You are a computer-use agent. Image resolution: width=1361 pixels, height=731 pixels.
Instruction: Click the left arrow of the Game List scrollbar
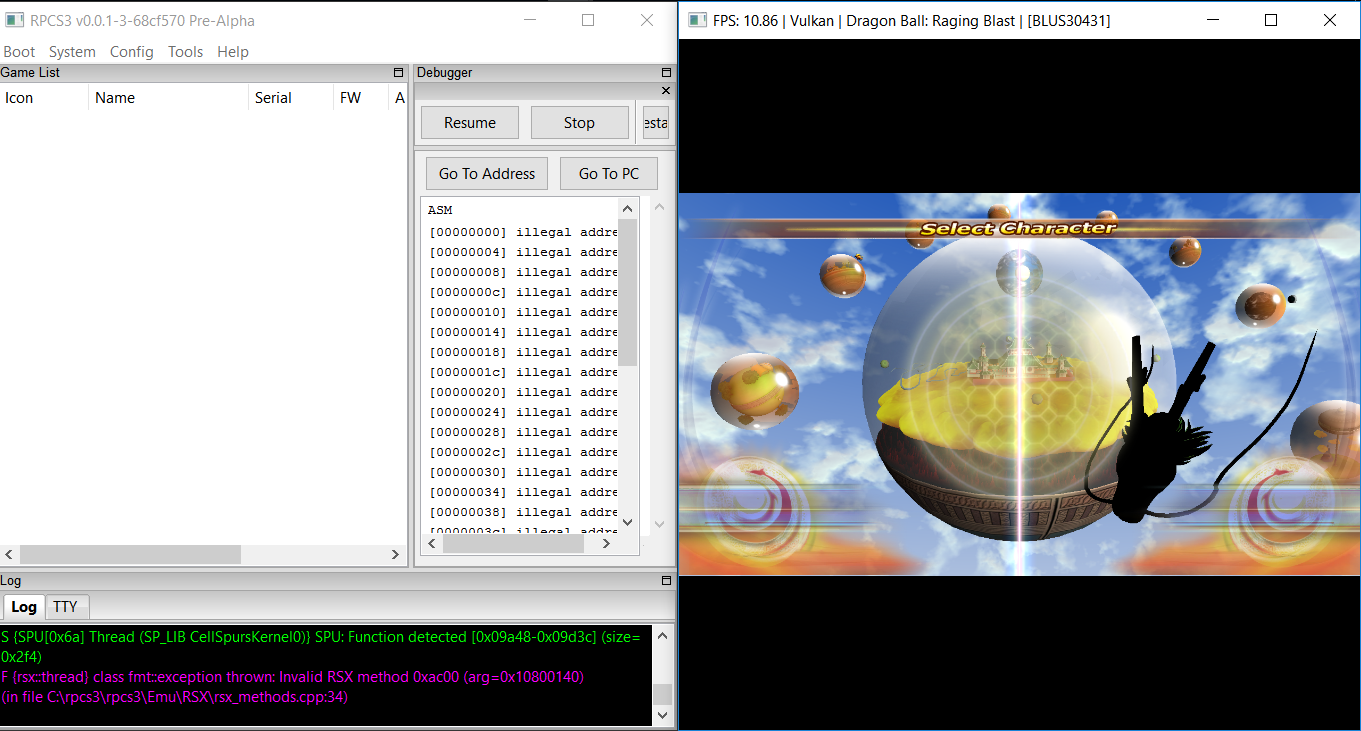click(x=8, y=554)
